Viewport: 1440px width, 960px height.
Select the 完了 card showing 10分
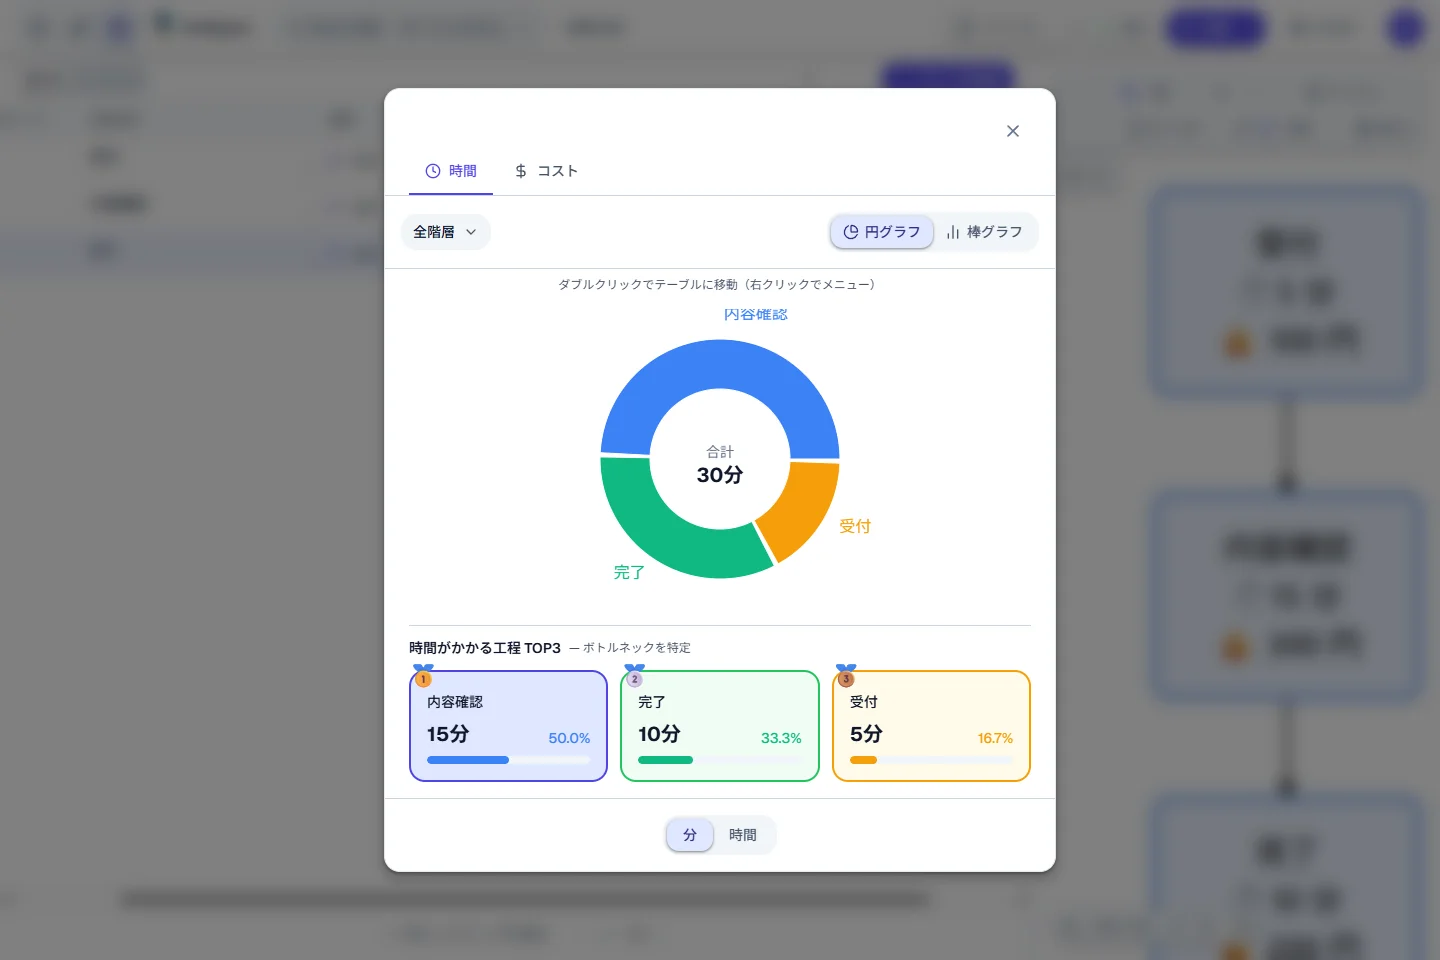720,726
